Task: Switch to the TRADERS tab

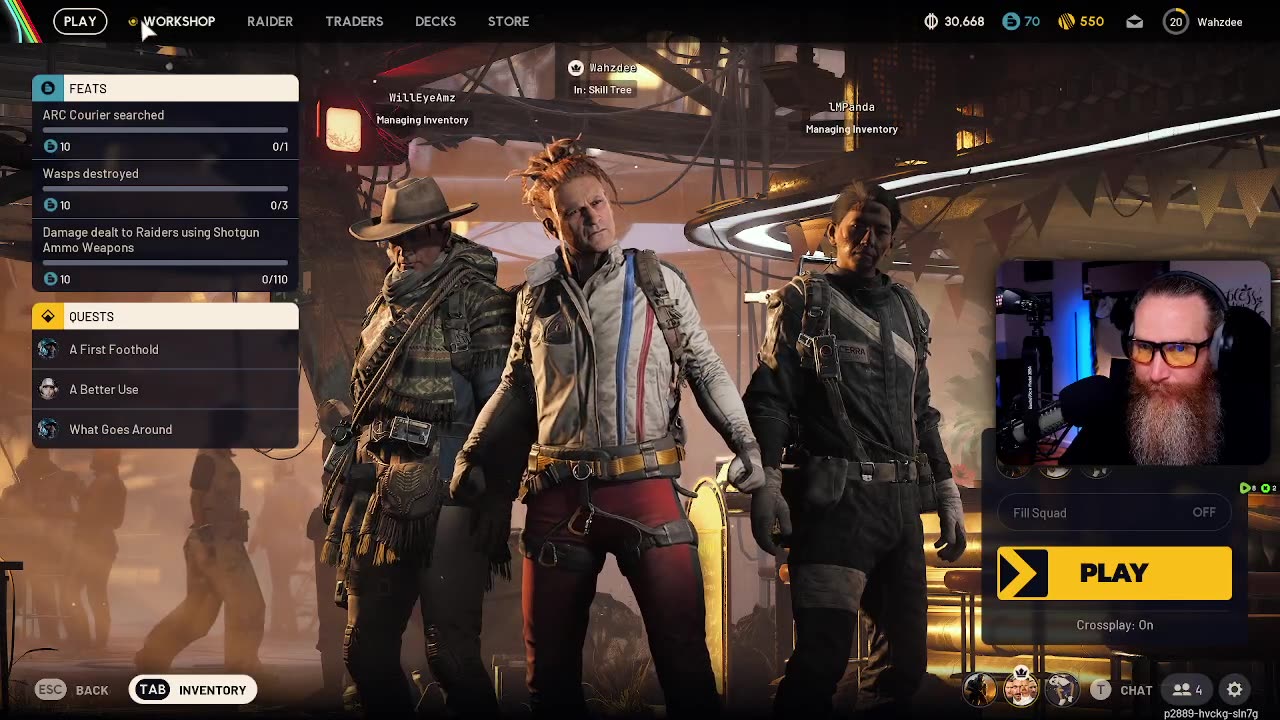Action: [x=354, y=21]
